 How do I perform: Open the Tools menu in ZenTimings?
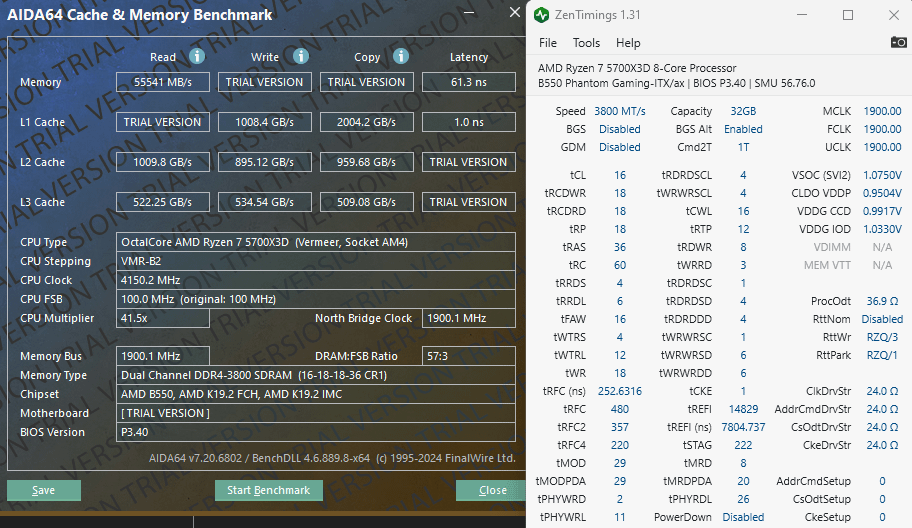coord(586,43)
